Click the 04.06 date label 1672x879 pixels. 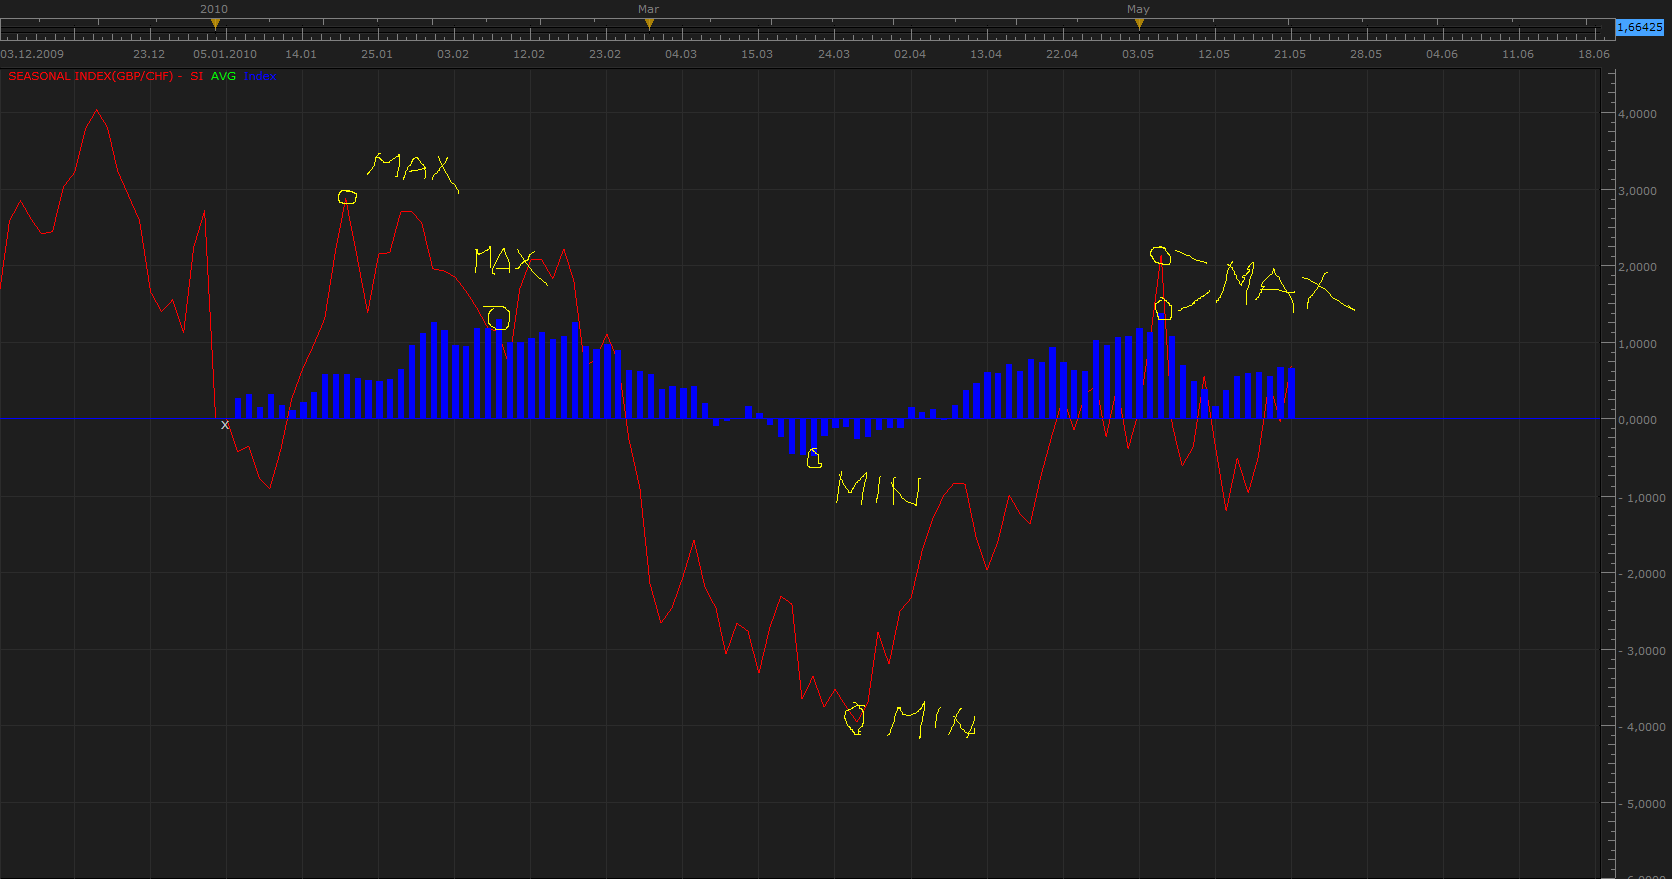[x=1442, y=54]
